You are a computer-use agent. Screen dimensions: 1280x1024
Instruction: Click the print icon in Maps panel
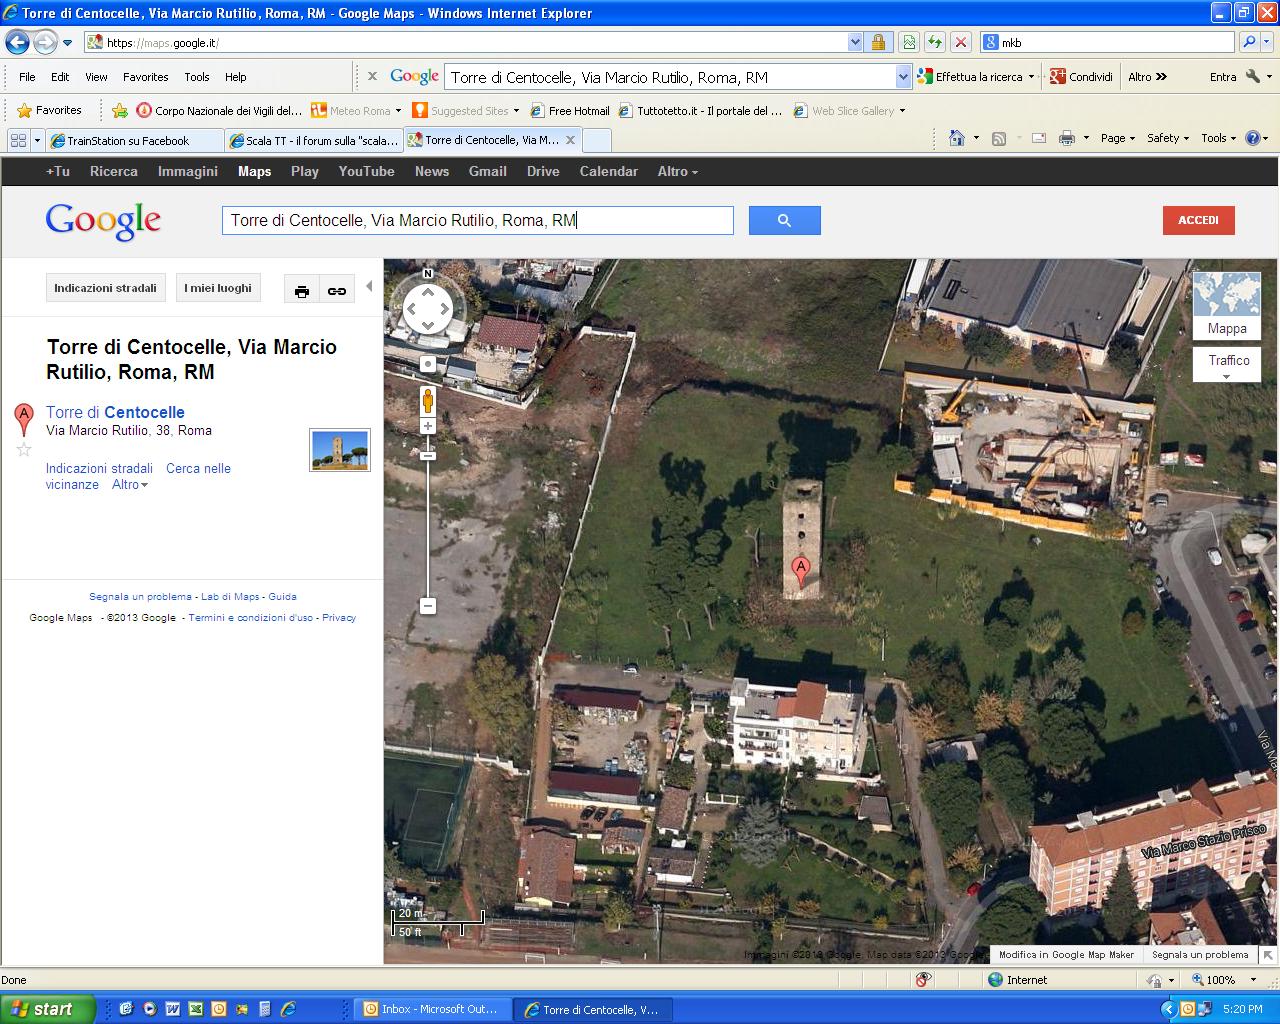coord(302,291)
